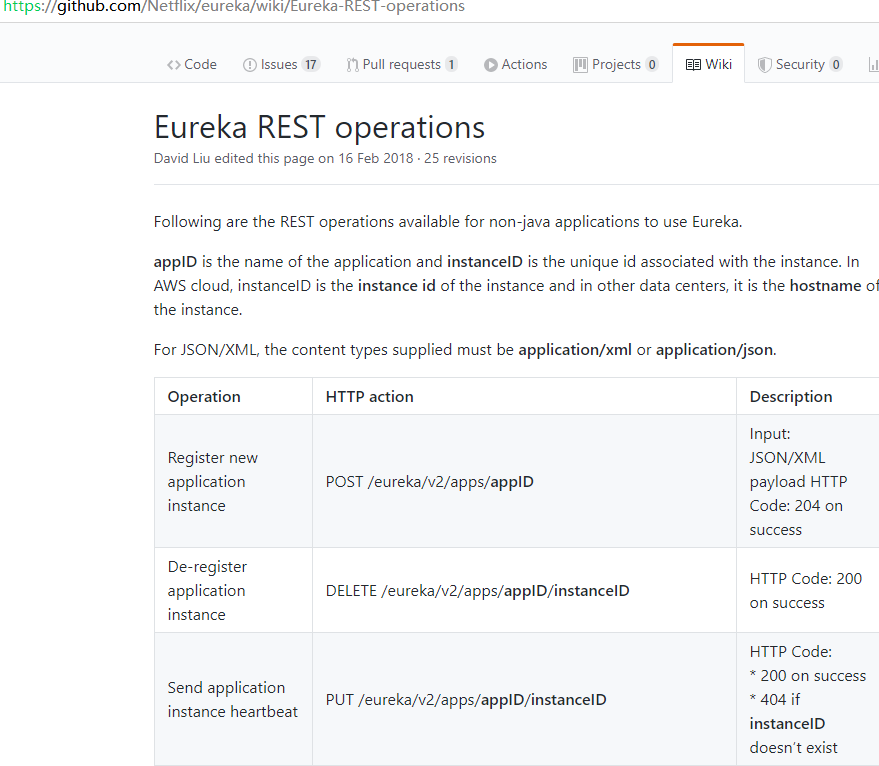The image size is (879, 766).
Task: Click the browser URL address text
Action: coord(234,7)
